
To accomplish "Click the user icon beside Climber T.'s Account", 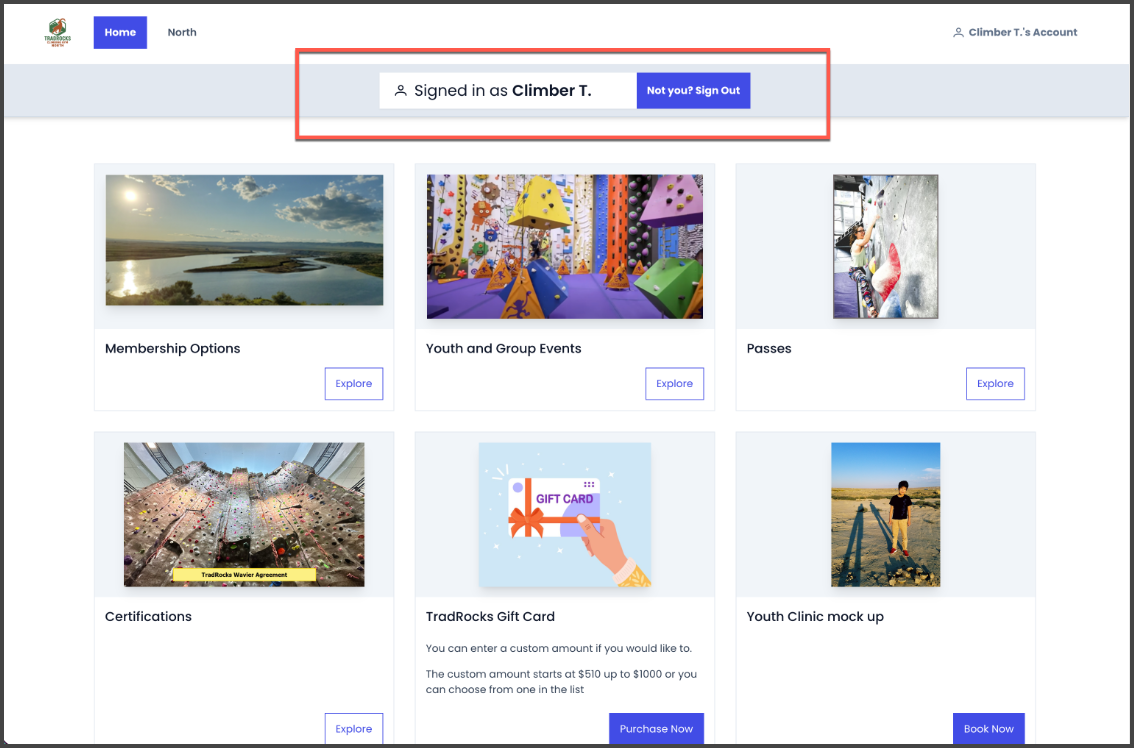I will pos(958,33).
